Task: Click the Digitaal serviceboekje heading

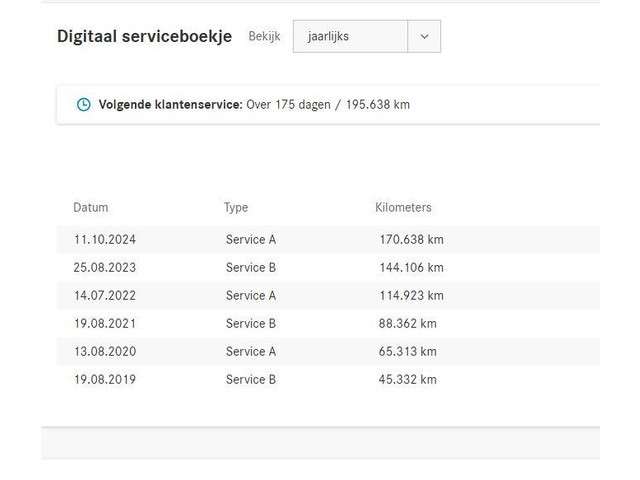Action: (144, 37)
